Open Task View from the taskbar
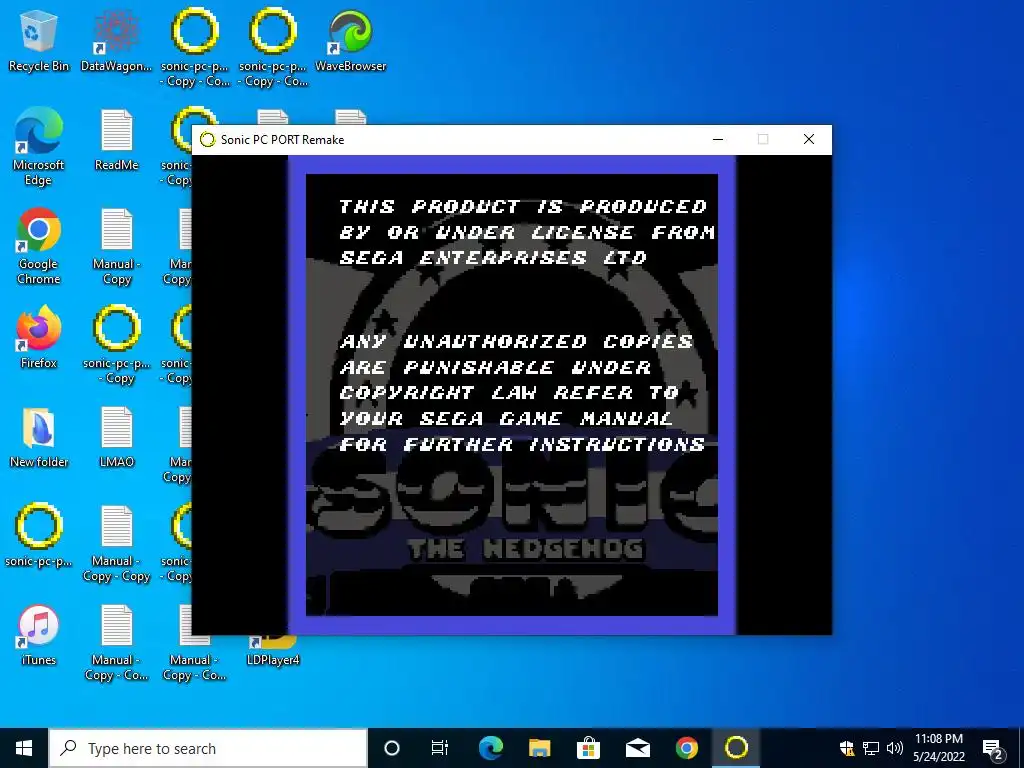This screenshot has height=768, width=1024. tap(440, 748)
